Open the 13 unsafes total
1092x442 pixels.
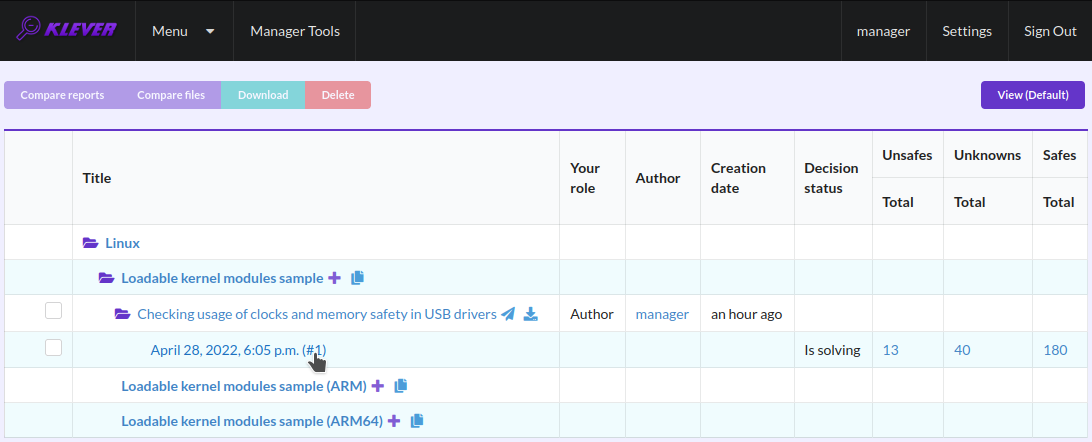(890, 350)
